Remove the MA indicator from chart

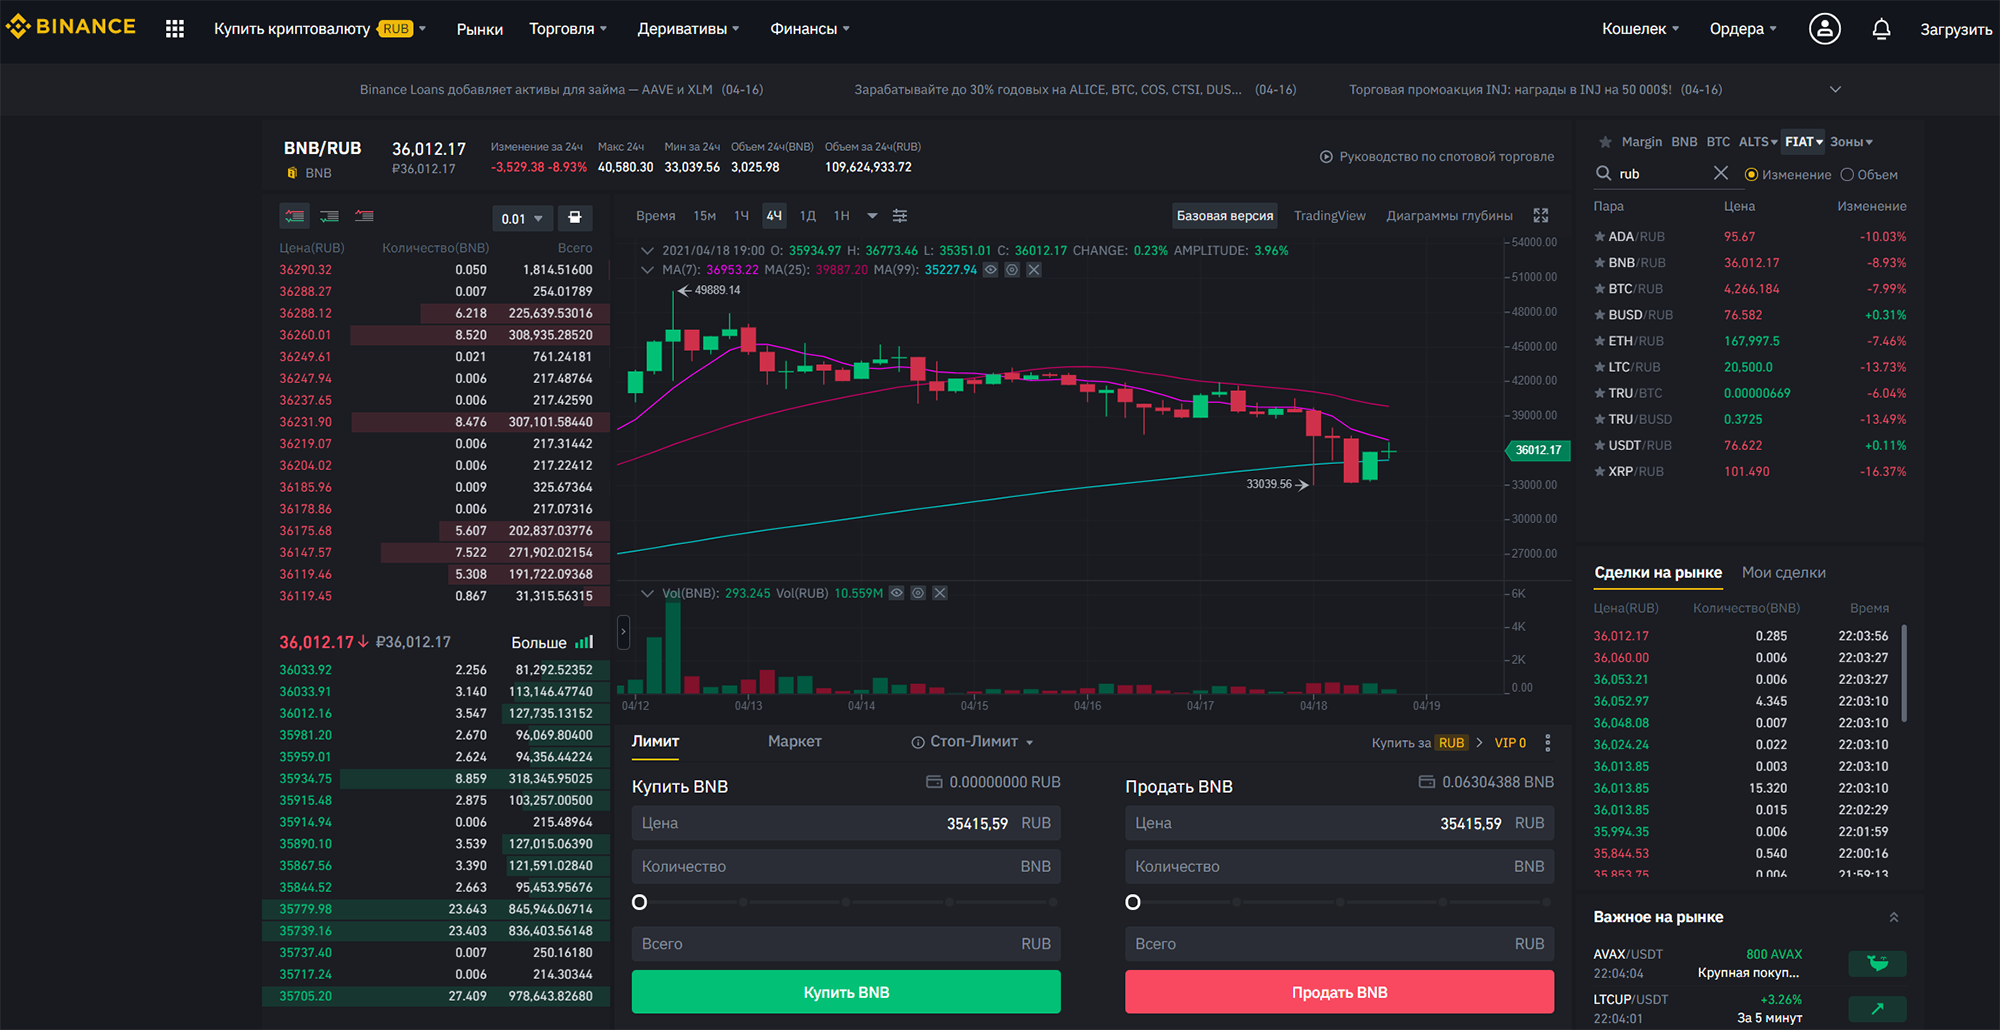1034,270
